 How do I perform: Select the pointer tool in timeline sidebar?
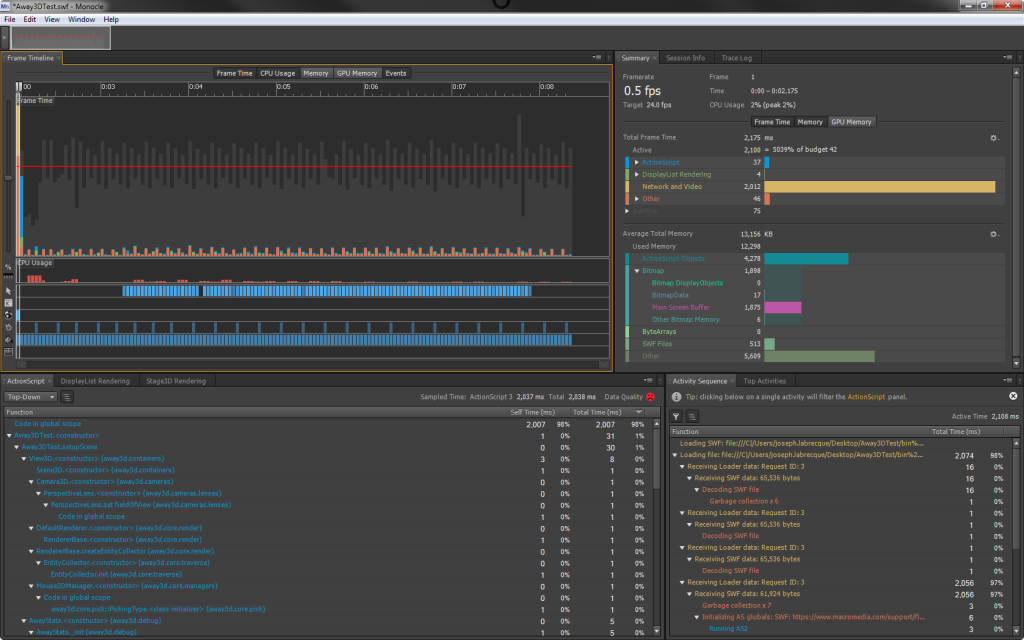pyautogui.click(x=8, y=291)
